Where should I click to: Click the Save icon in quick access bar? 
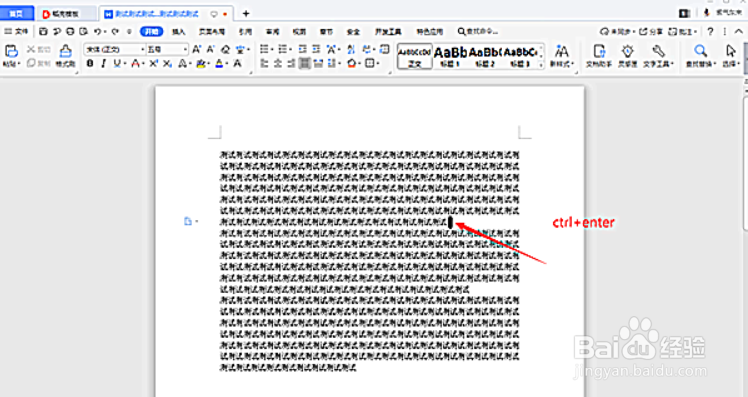[43, 31]
